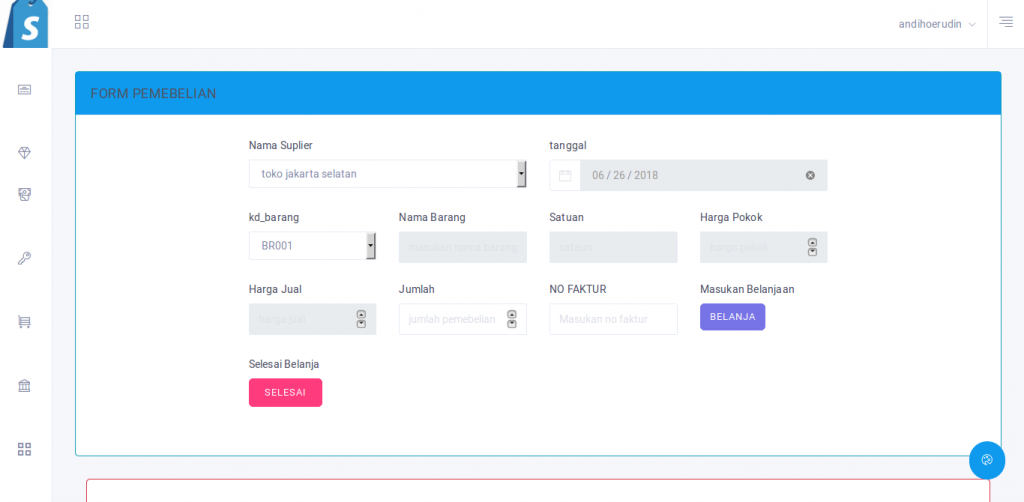Clear the tanggal date with the x icon
This screenshot has width=1024, height=502.
[x=810, y=176]
